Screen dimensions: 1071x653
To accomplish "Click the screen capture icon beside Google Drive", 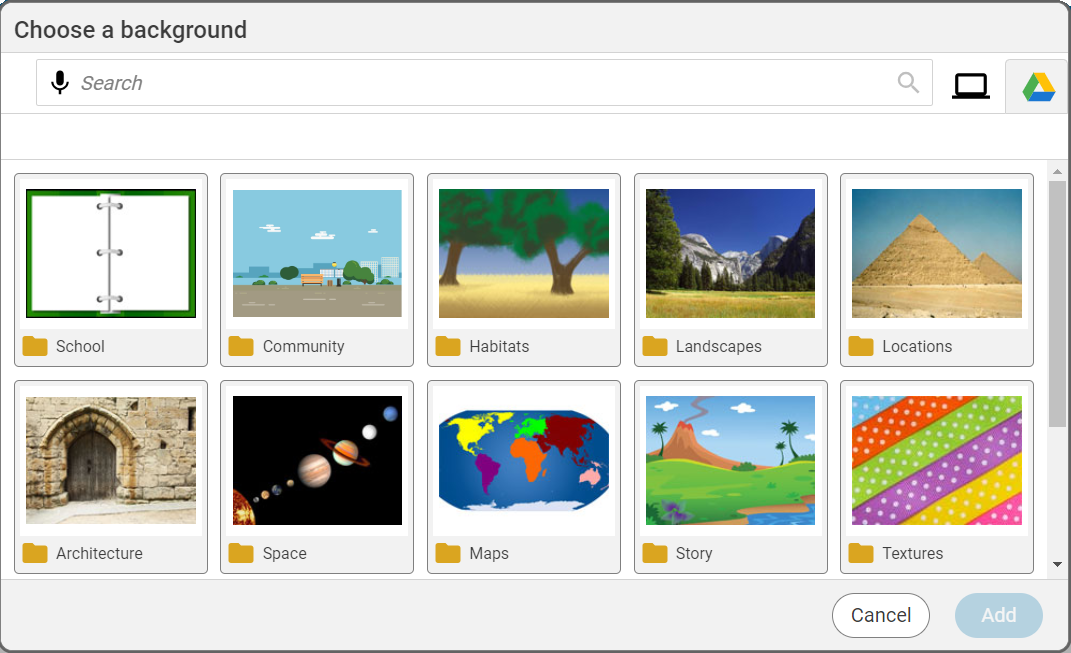I will click(x=970, y=86).
